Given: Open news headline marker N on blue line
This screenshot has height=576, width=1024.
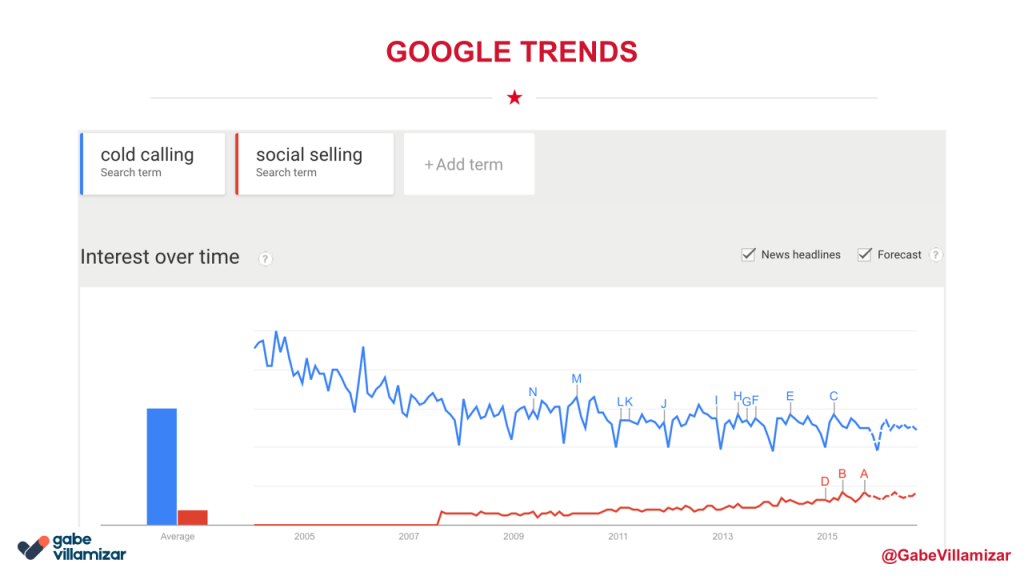Looking at the screenshot, I should point(533,392).
